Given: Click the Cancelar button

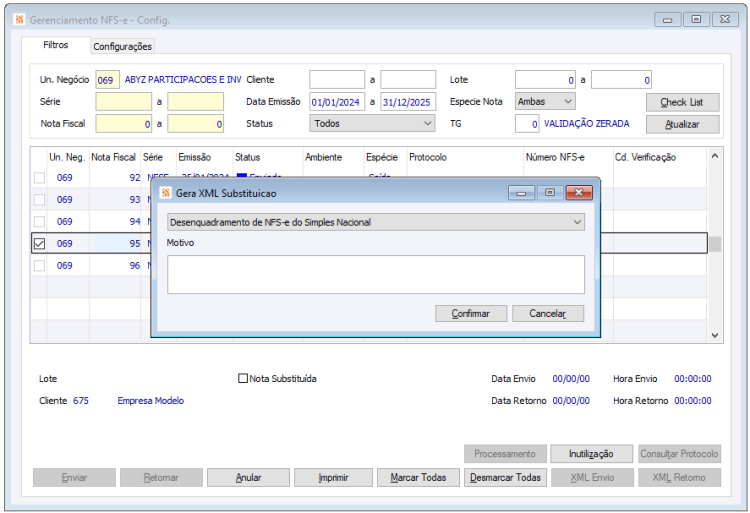Looking at the screenshot, I should tap(548, 314).
